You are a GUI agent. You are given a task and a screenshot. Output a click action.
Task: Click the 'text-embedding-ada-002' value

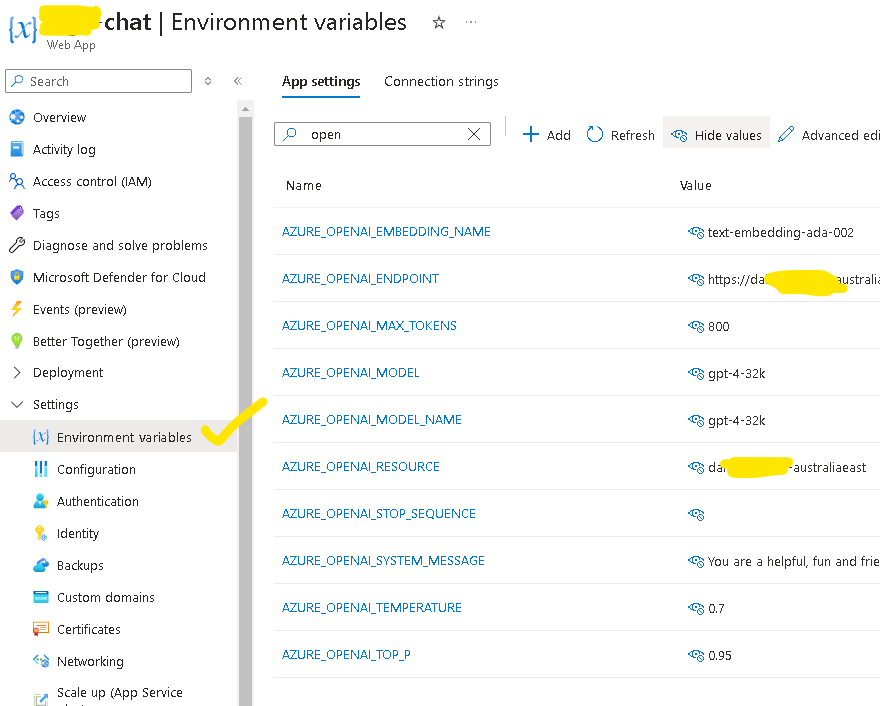click(x=781, y=232)
